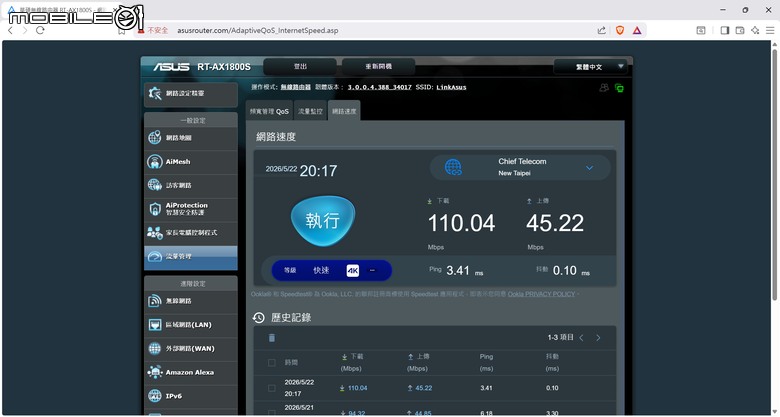The width and height of the screenshot is (780, 417).
Task: Click trash icon to delete history records
Action: click(x=272, y=338)
